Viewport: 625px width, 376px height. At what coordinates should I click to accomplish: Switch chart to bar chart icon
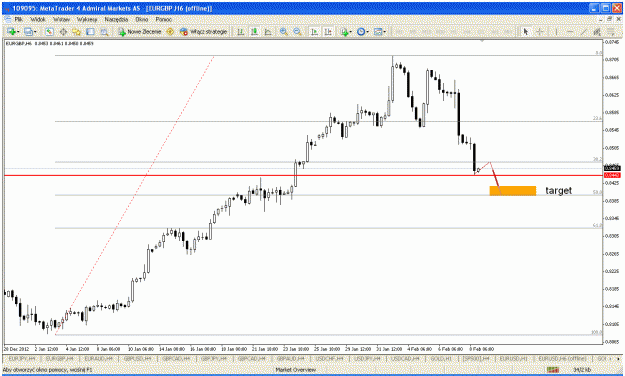(x=241, y=31)
